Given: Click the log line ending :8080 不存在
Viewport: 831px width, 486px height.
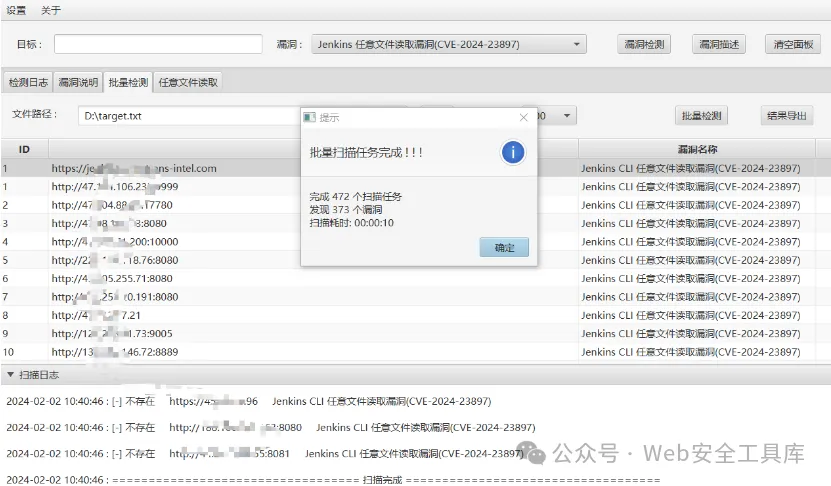Looking at the screenshot, I should 271,428.
